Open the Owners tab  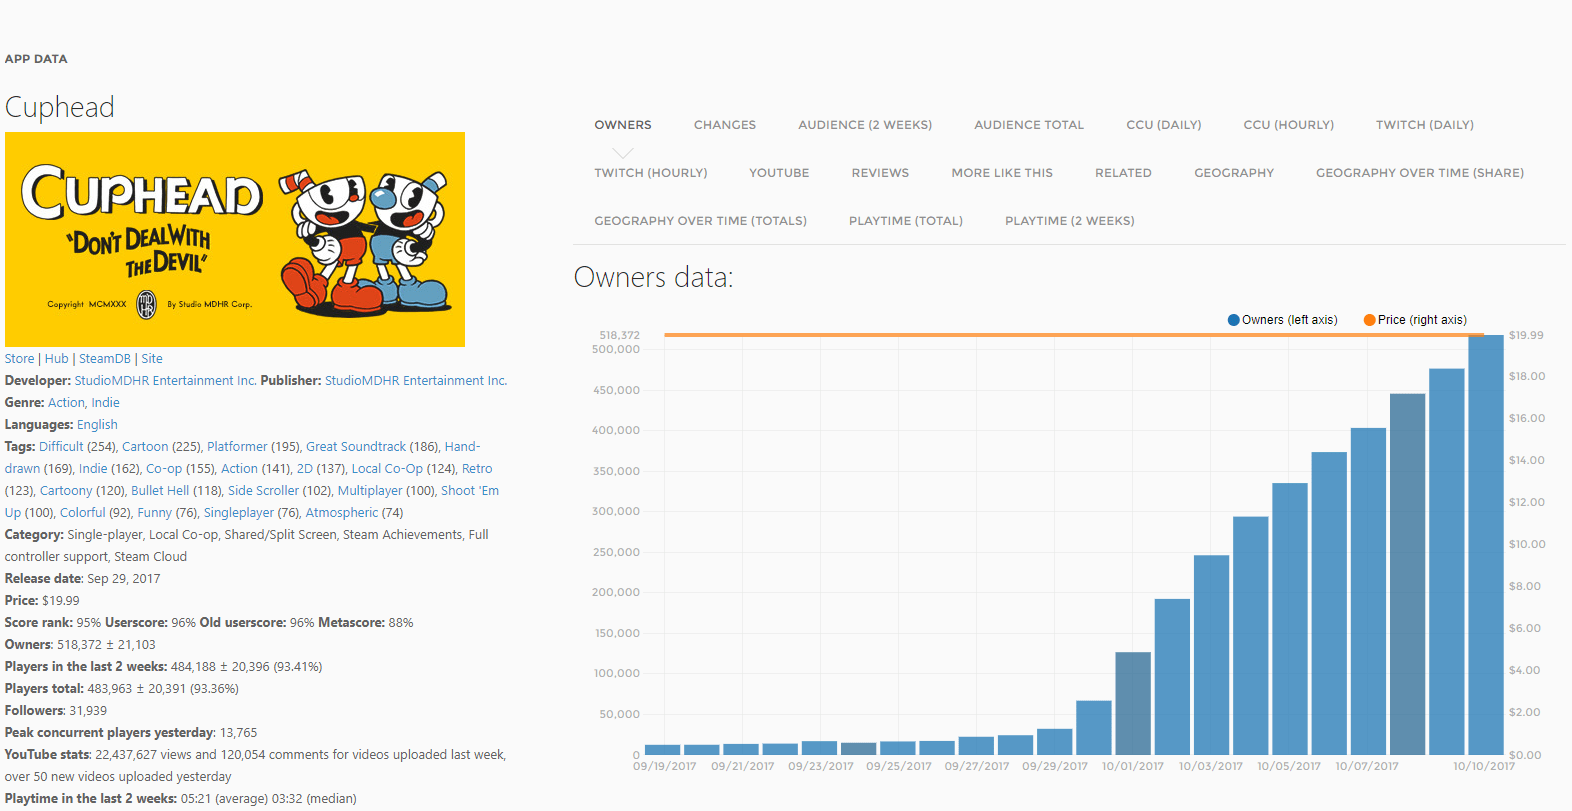623,125
